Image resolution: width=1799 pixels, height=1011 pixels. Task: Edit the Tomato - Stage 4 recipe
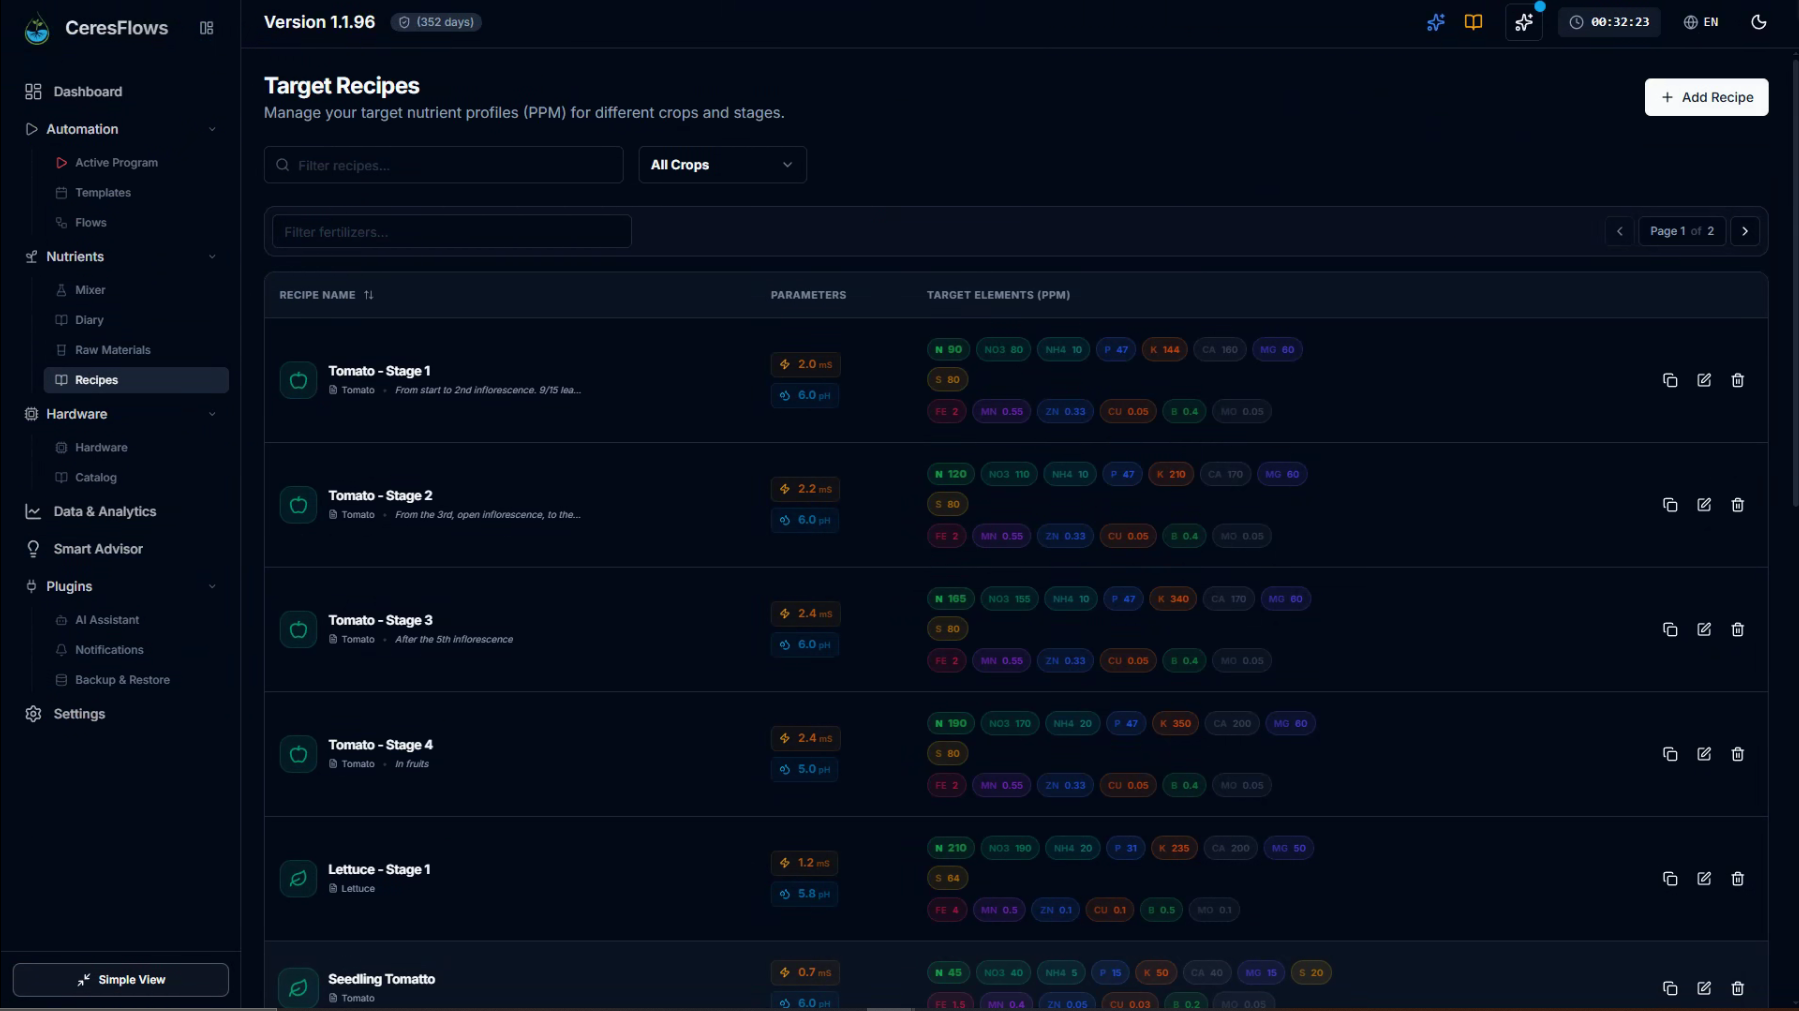pyautogui.click(x=1704, y=754)
